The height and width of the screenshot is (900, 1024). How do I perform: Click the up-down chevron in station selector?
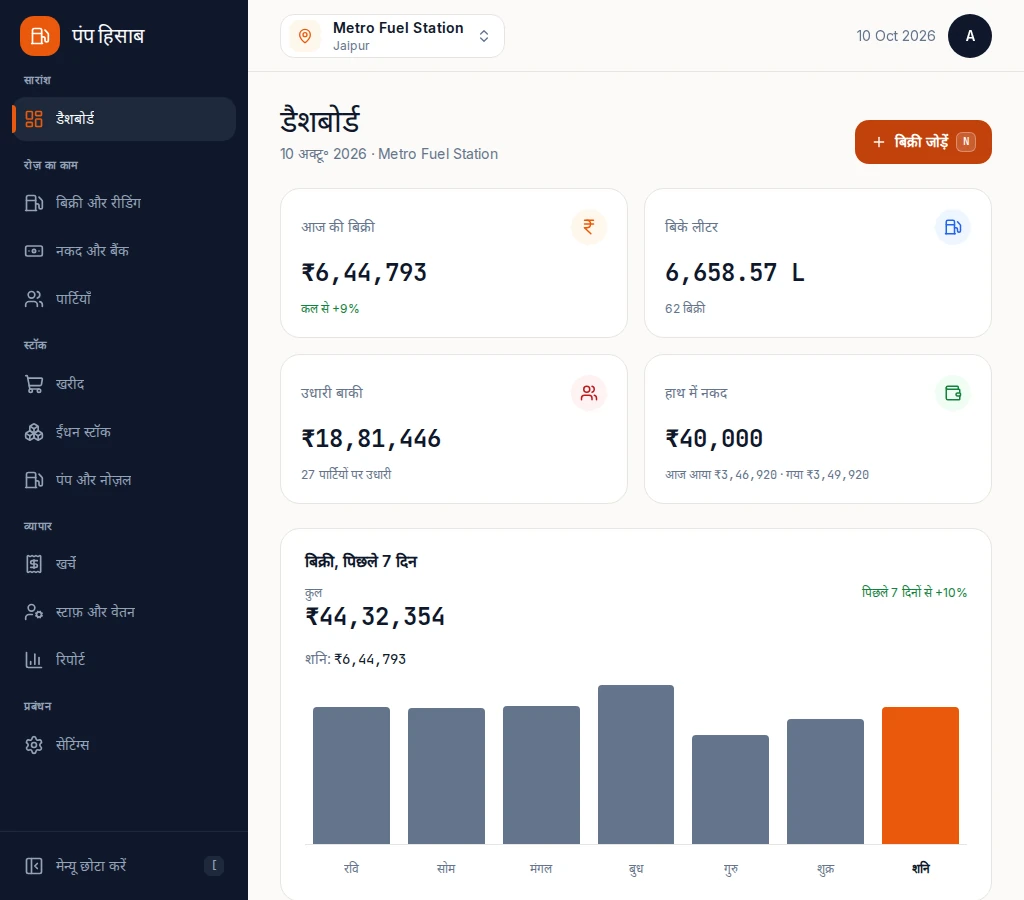(484, 36)
